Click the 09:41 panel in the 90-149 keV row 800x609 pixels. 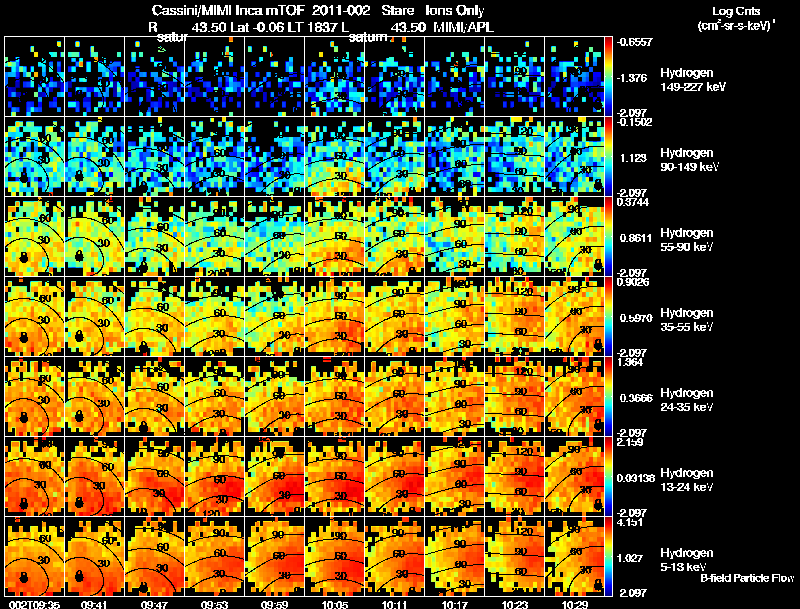coord(95,156)
